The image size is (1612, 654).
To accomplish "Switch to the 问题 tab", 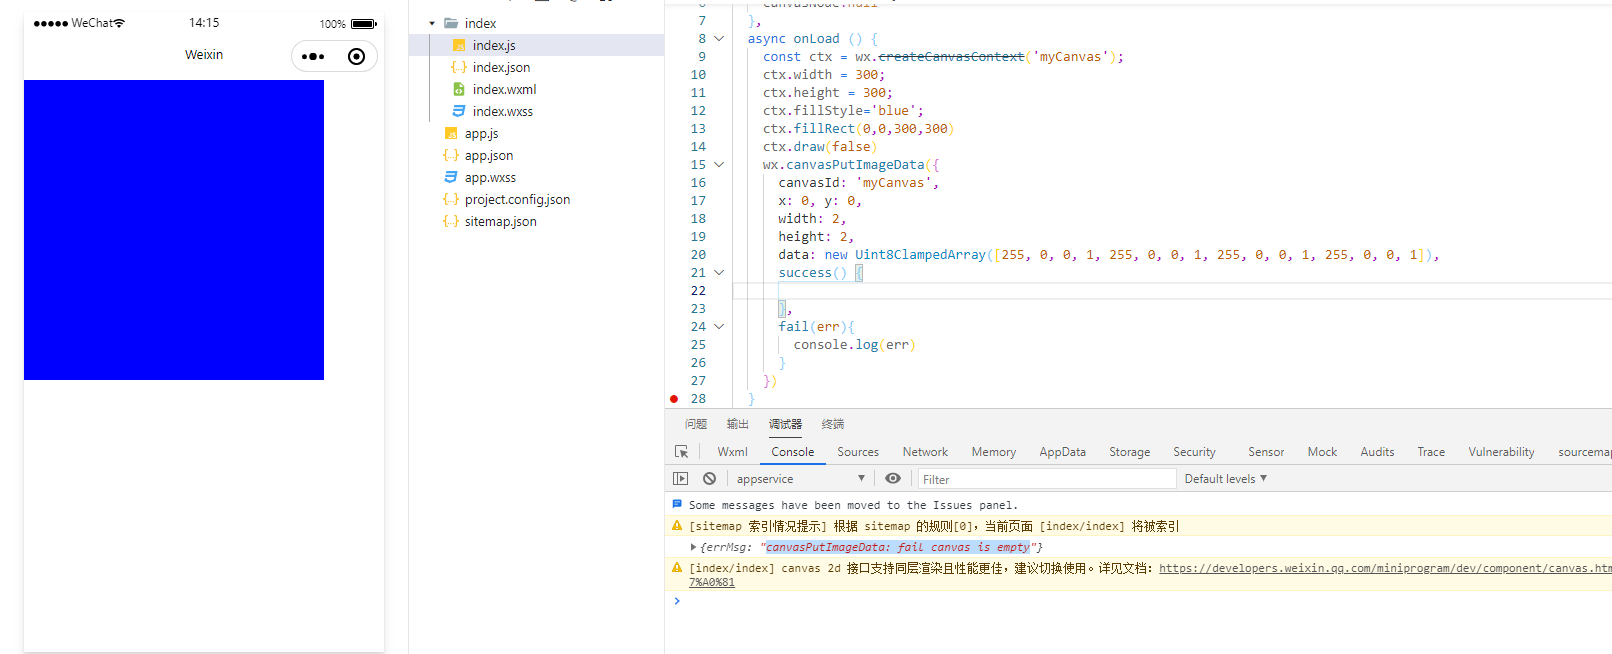I will tap(696, 424).
